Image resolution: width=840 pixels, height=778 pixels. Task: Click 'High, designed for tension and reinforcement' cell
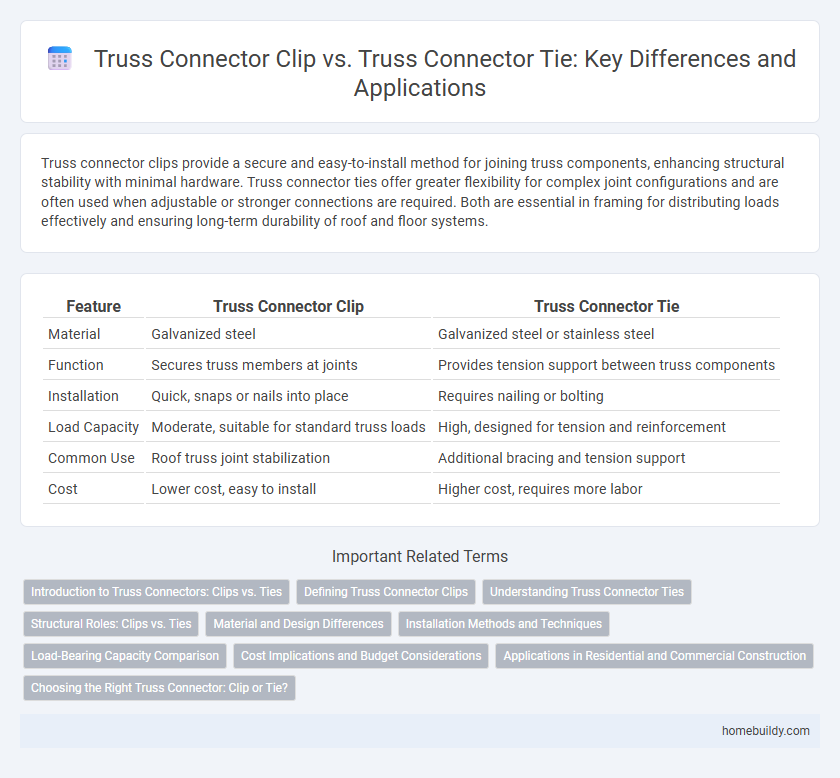606,427
